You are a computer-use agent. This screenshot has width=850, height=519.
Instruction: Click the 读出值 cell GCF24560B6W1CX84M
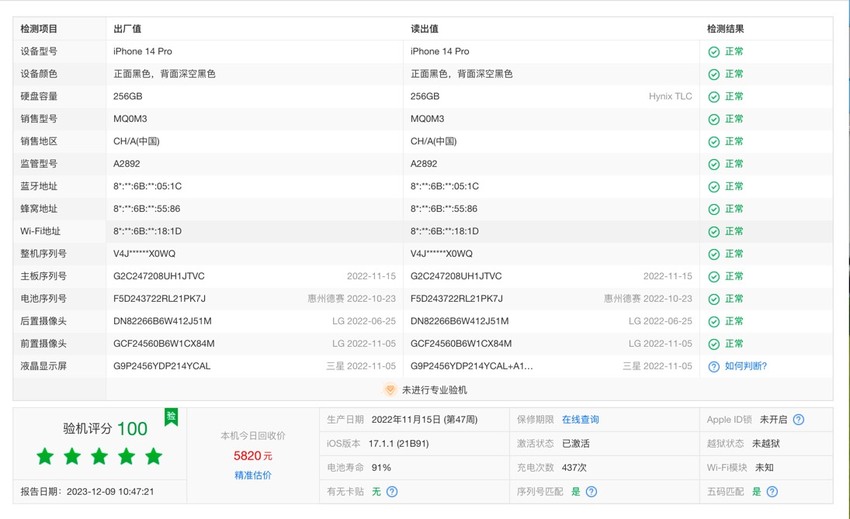(x=461, y=344)
